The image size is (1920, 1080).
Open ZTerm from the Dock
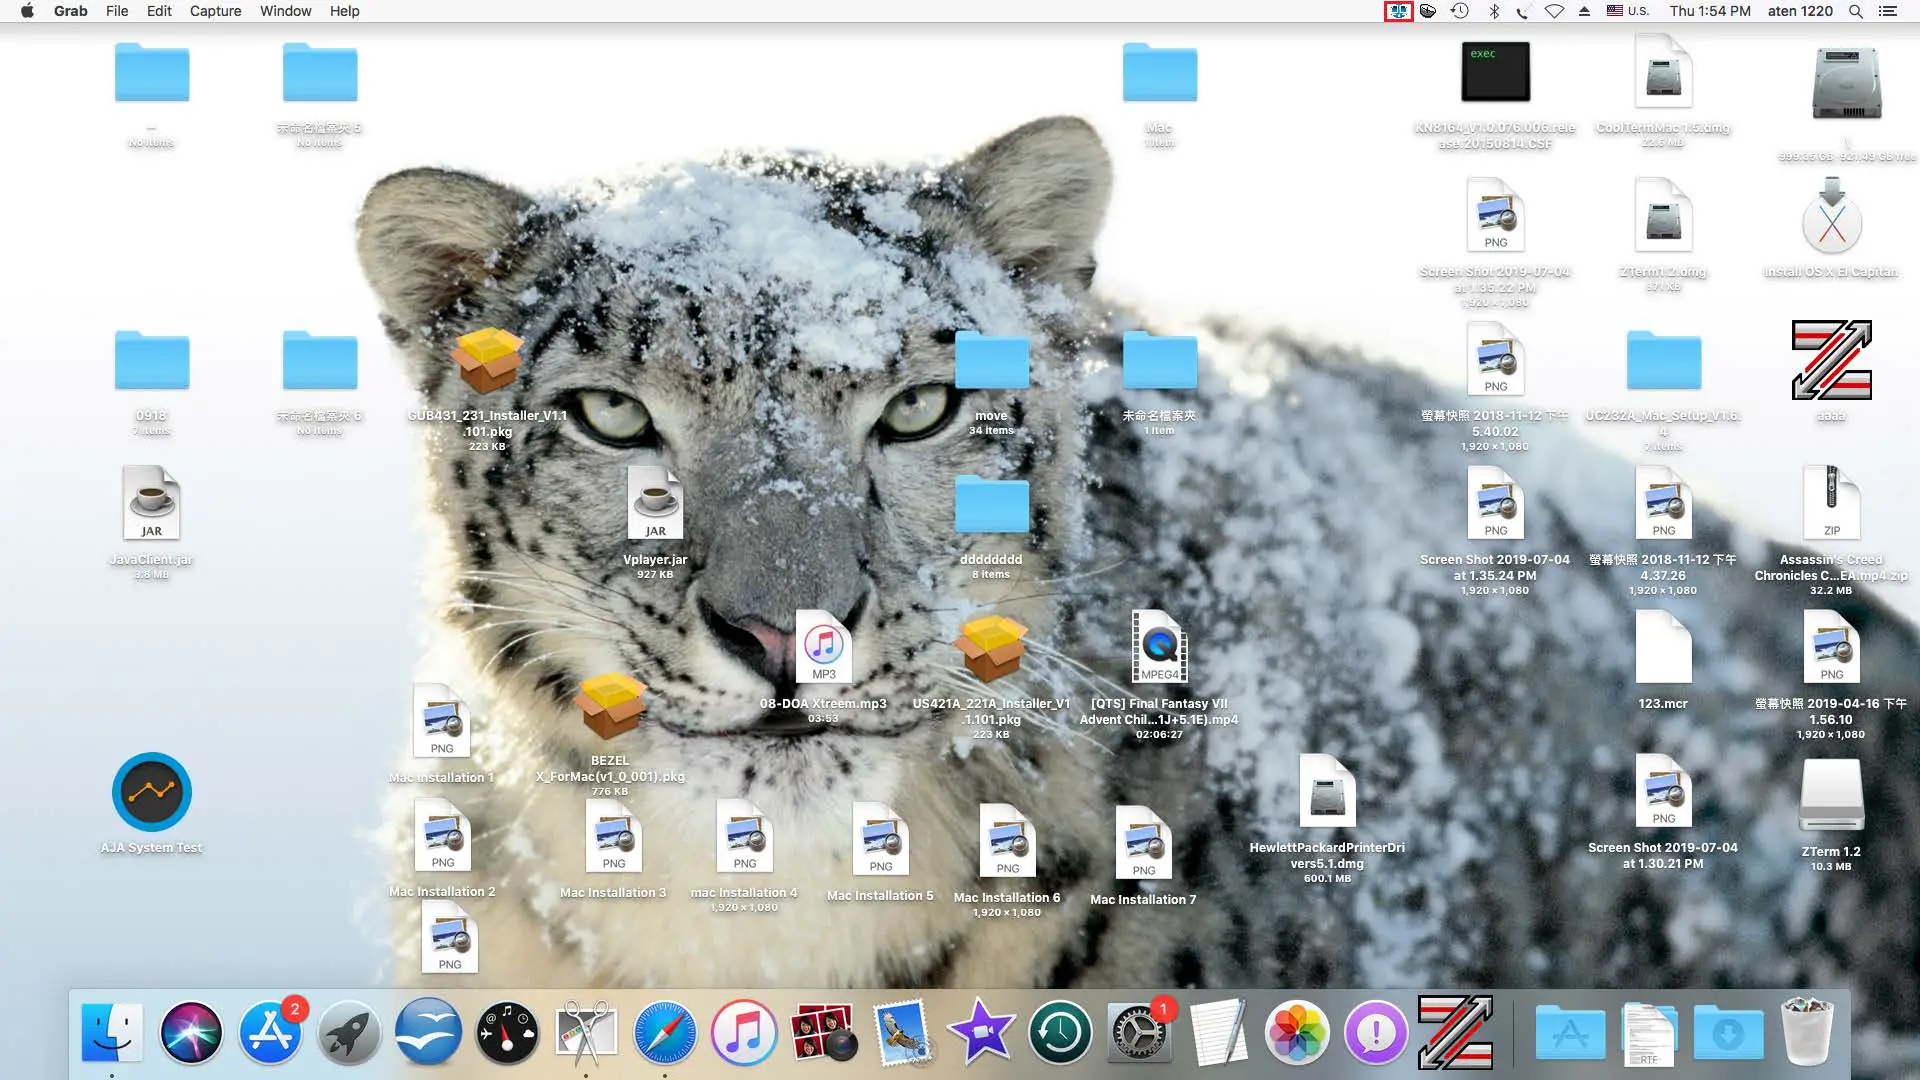click(1457, 1032)
